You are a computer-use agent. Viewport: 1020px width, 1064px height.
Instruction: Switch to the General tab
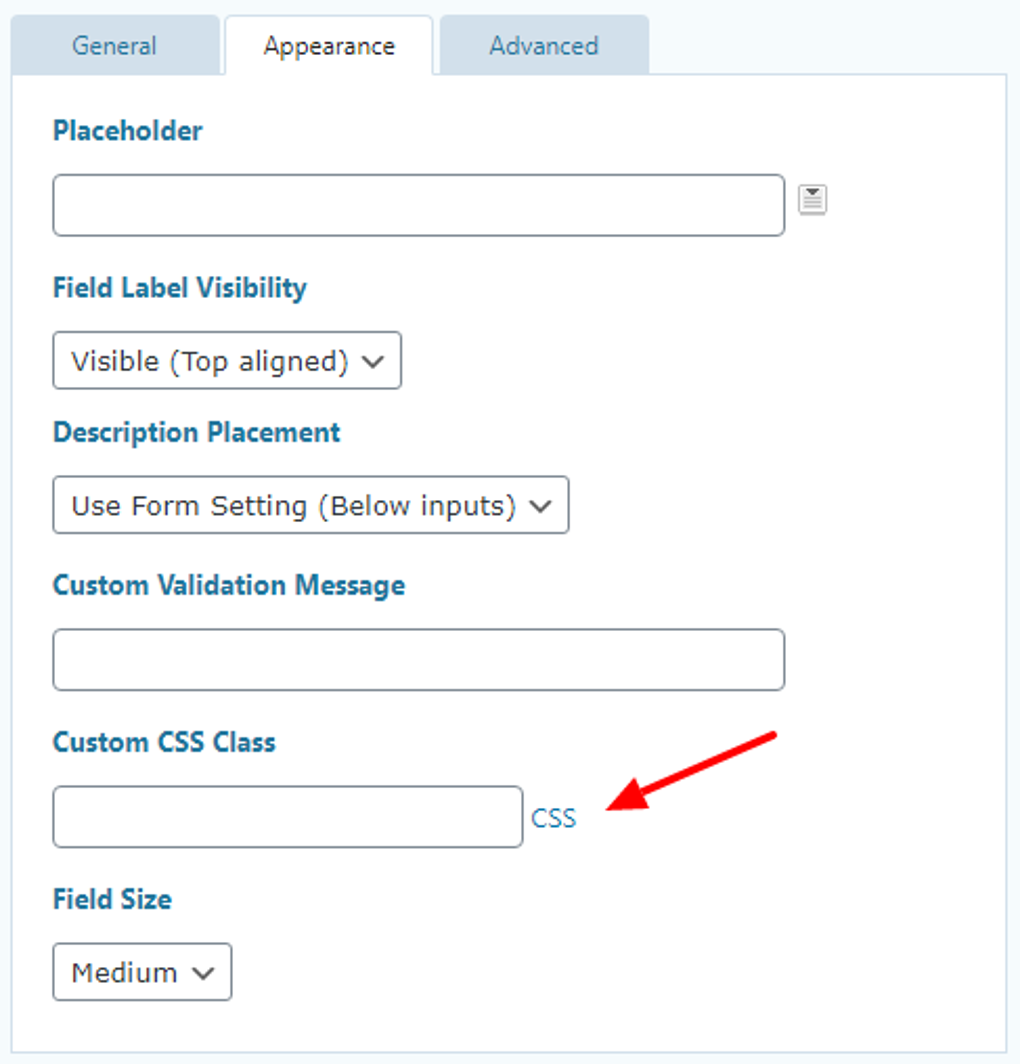tap(114, 44)
